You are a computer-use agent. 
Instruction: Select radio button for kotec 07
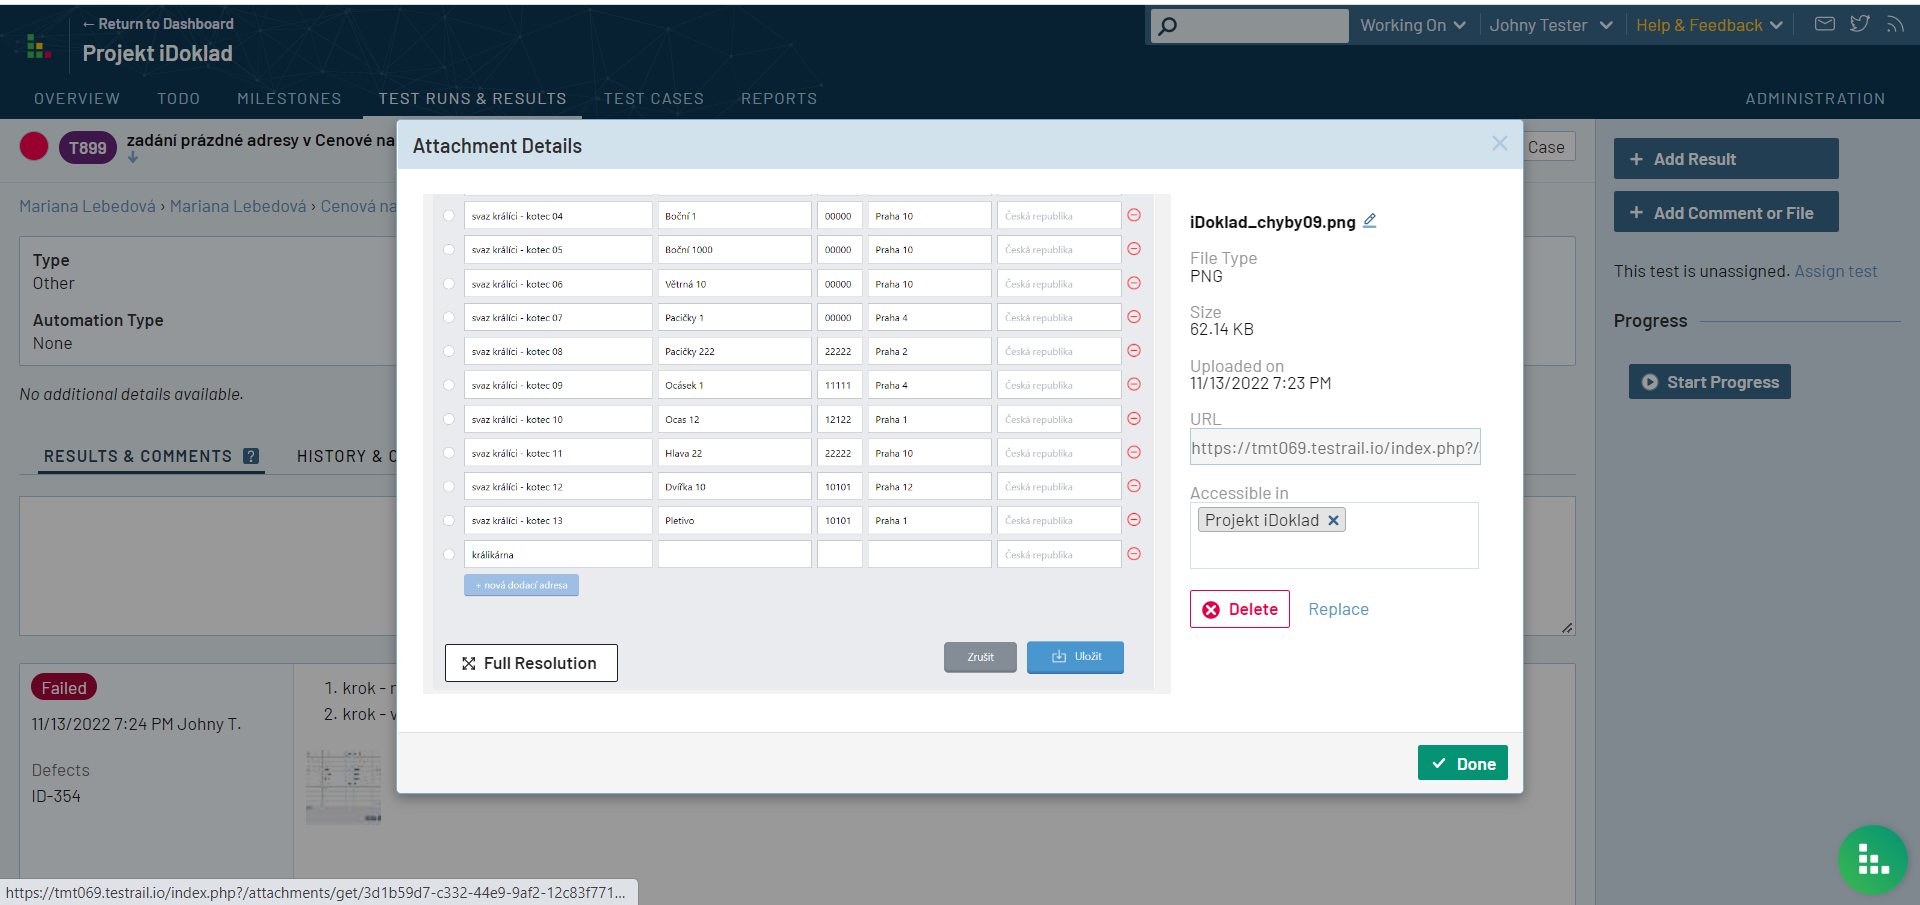click(x=448, y=318)
